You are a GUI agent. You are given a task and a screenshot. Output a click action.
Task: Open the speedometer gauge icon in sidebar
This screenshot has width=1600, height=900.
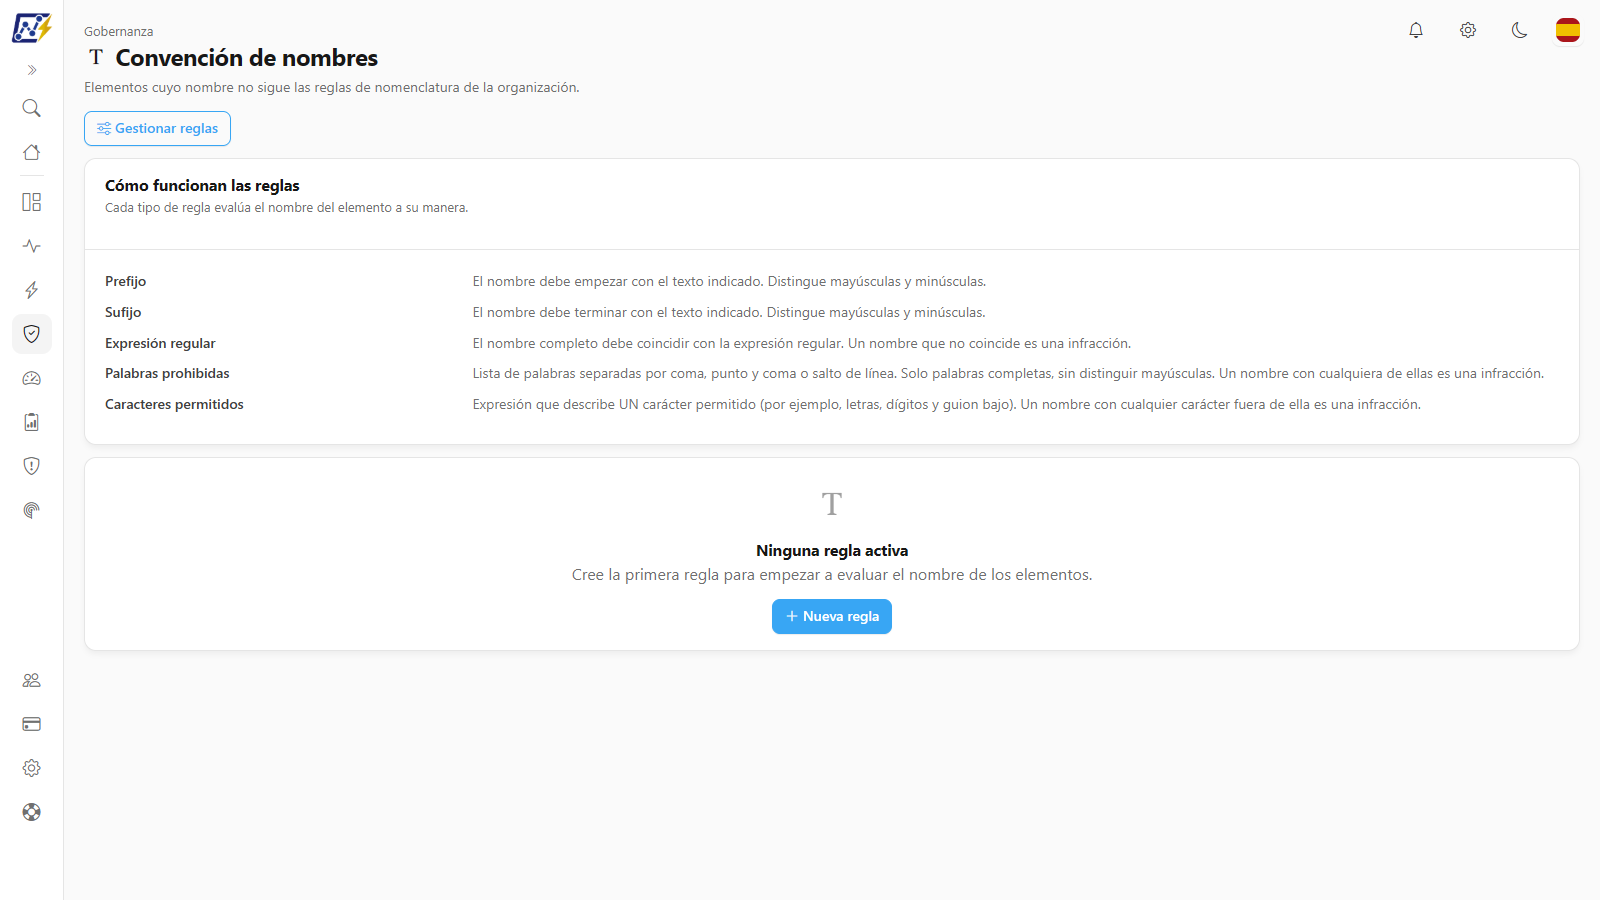click(32, 378)
